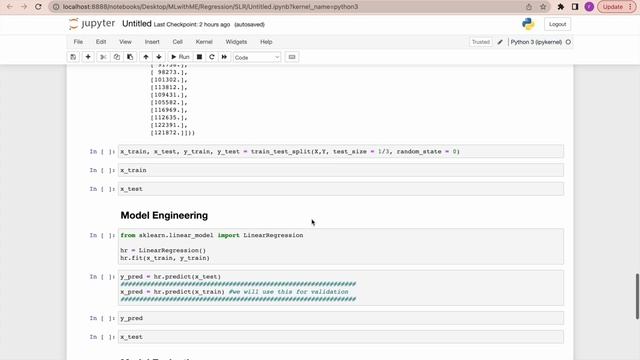The width and height of the screenshot is (640, 360).
Task: Select the y_pred = hr.predict cell
Action: [341, 288]
